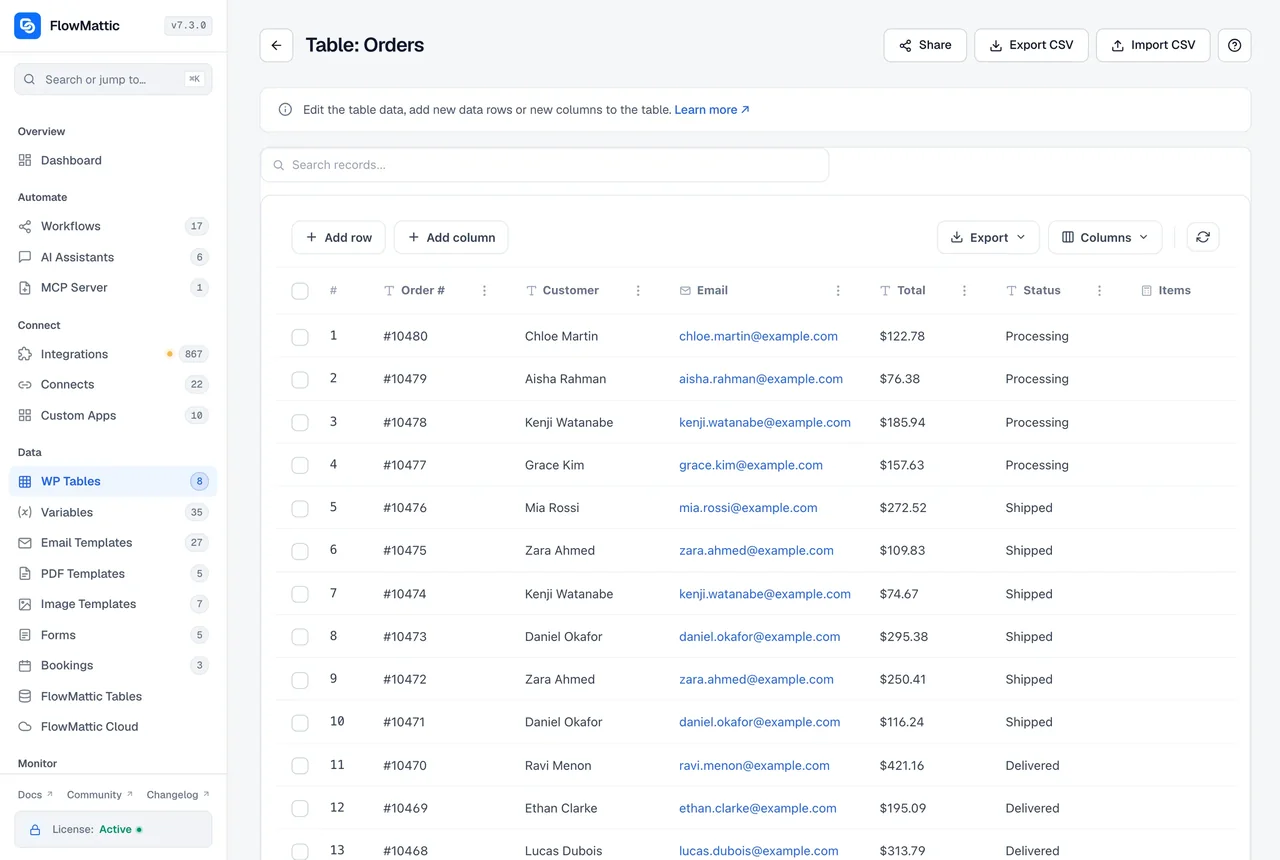The height and width of the screenshot is (860, 1280).
Task: Click the Export CSV button
Action: tap(1031, 45)
